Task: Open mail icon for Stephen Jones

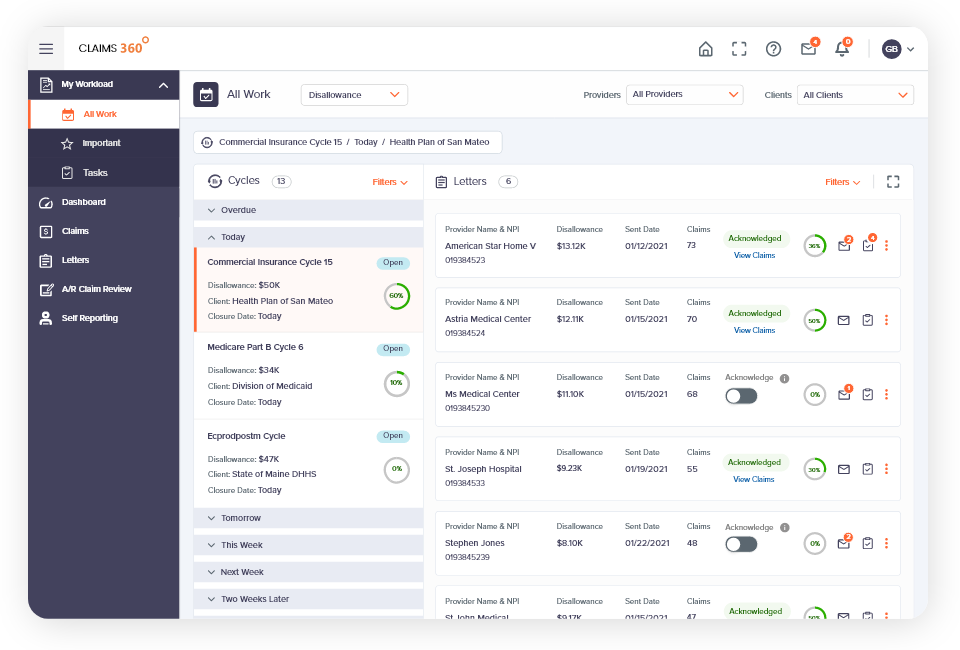Action: click(844, 543)
